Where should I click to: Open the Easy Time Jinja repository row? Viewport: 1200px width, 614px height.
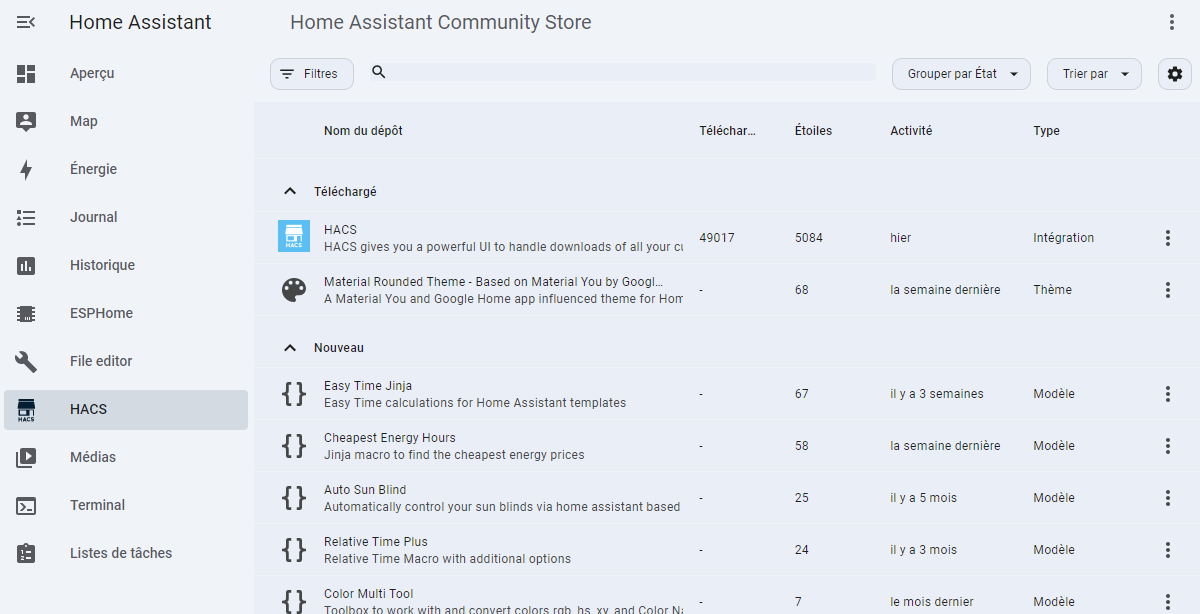tap(727, 394)
